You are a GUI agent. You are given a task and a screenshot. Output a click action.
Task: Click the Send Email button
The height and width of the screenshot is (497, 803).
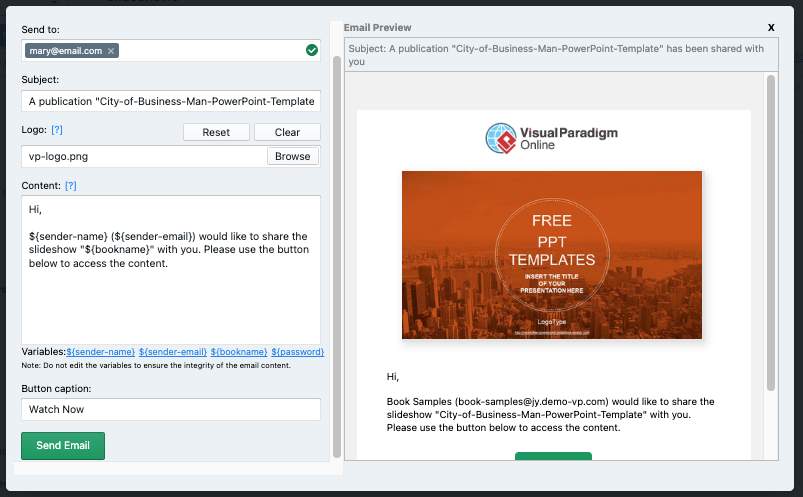63,446
